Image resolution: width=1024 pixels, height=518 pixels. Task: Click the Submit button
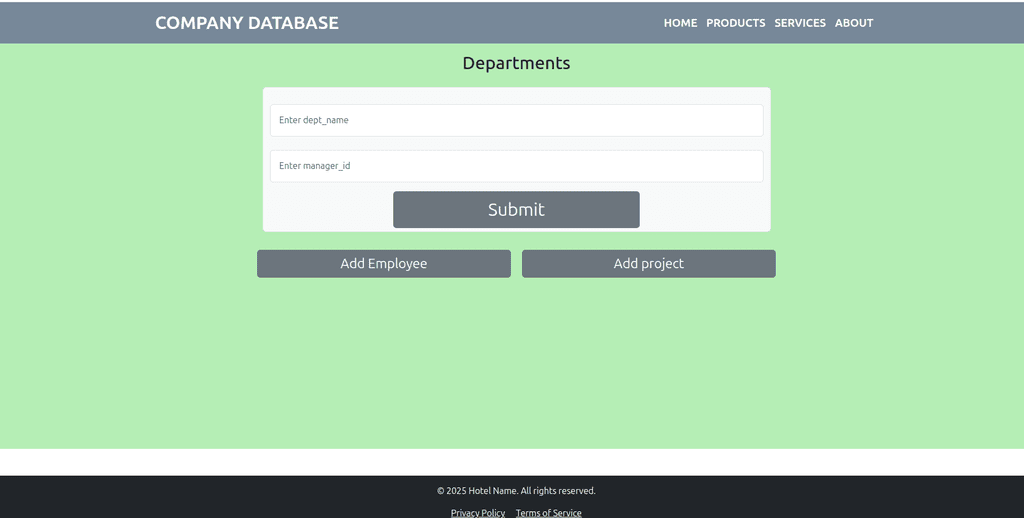click(x=516, y=210)
